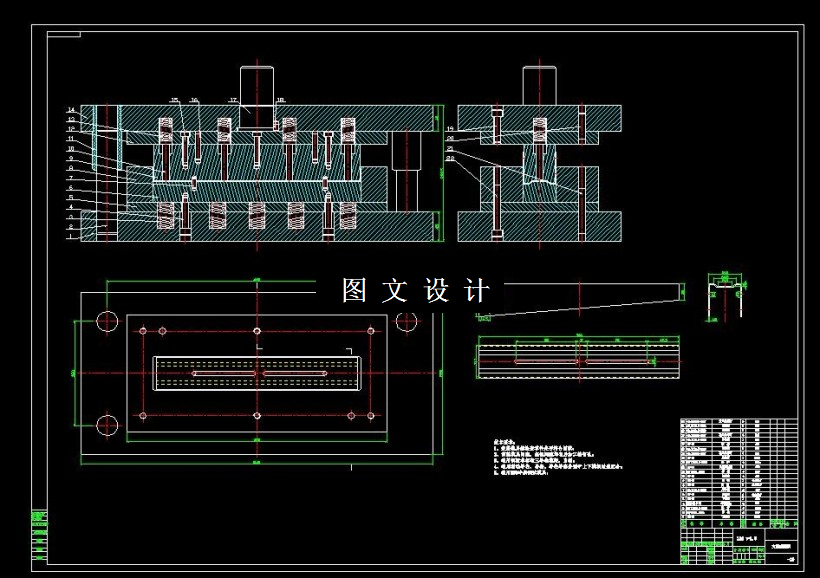Select part callout number 19

(x=450, y=129)
